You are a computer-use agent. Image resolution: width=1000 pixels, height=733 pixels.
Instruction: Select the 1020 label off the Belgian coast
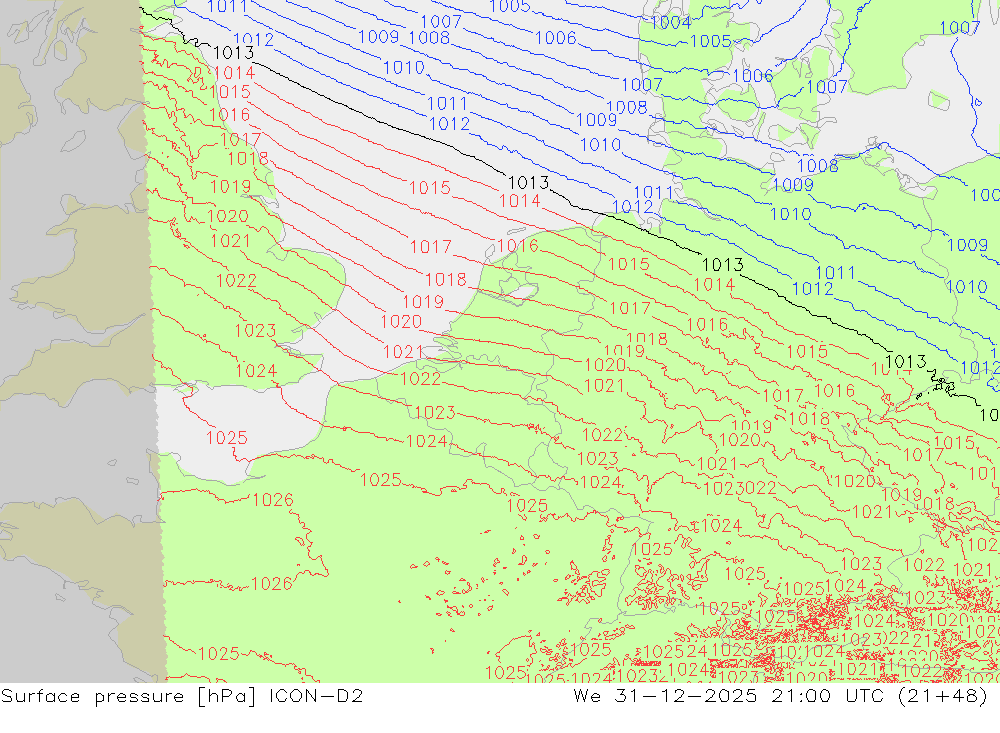pos(401,322)
